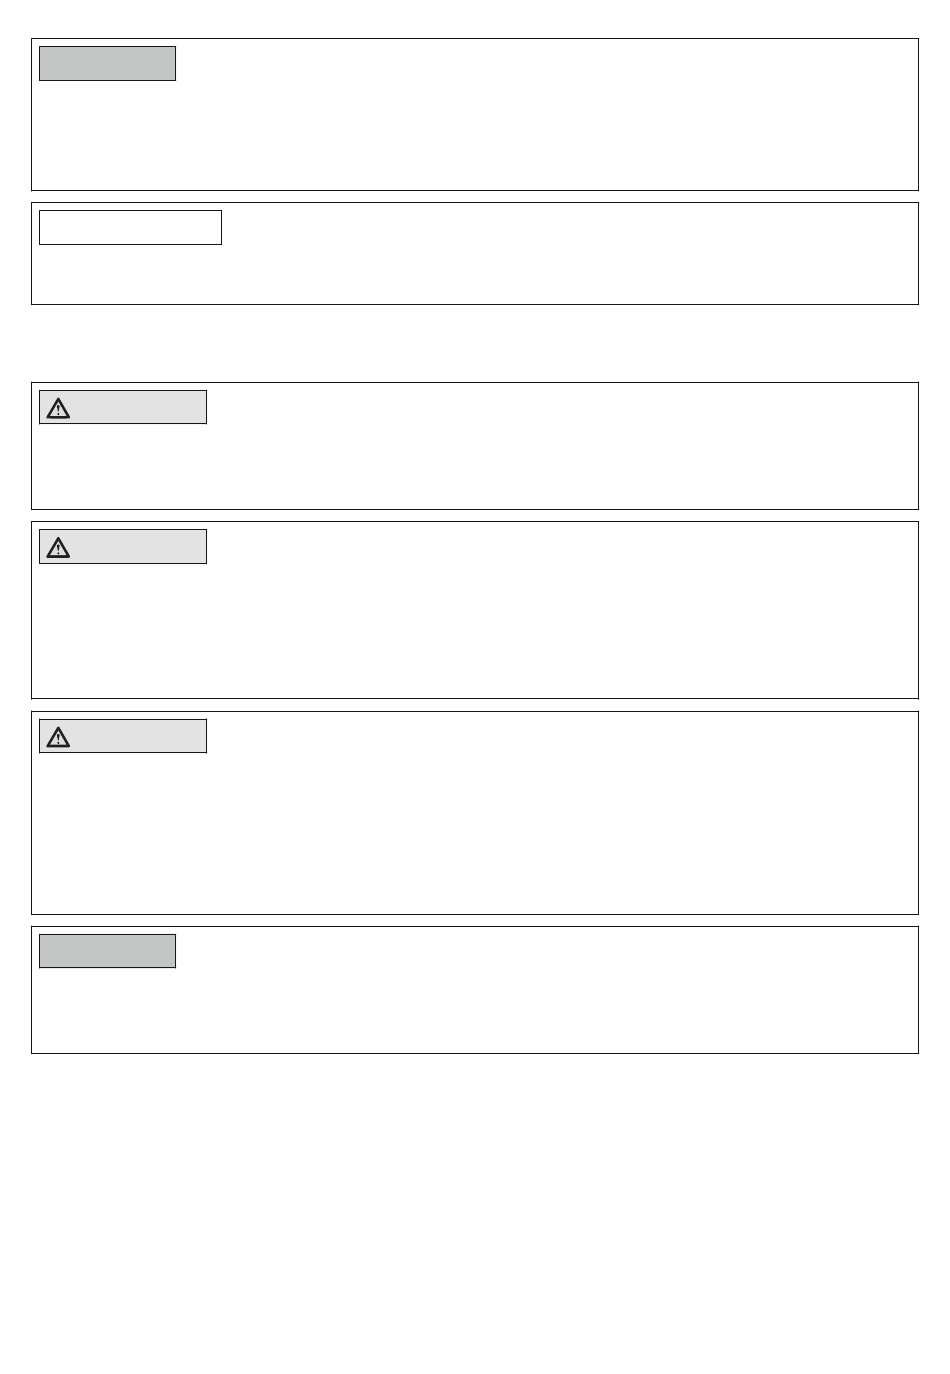Viewport: 950px width, 1374px height.
Task: Click the warning triangle in the first caution box
Action: coord(58,408)
